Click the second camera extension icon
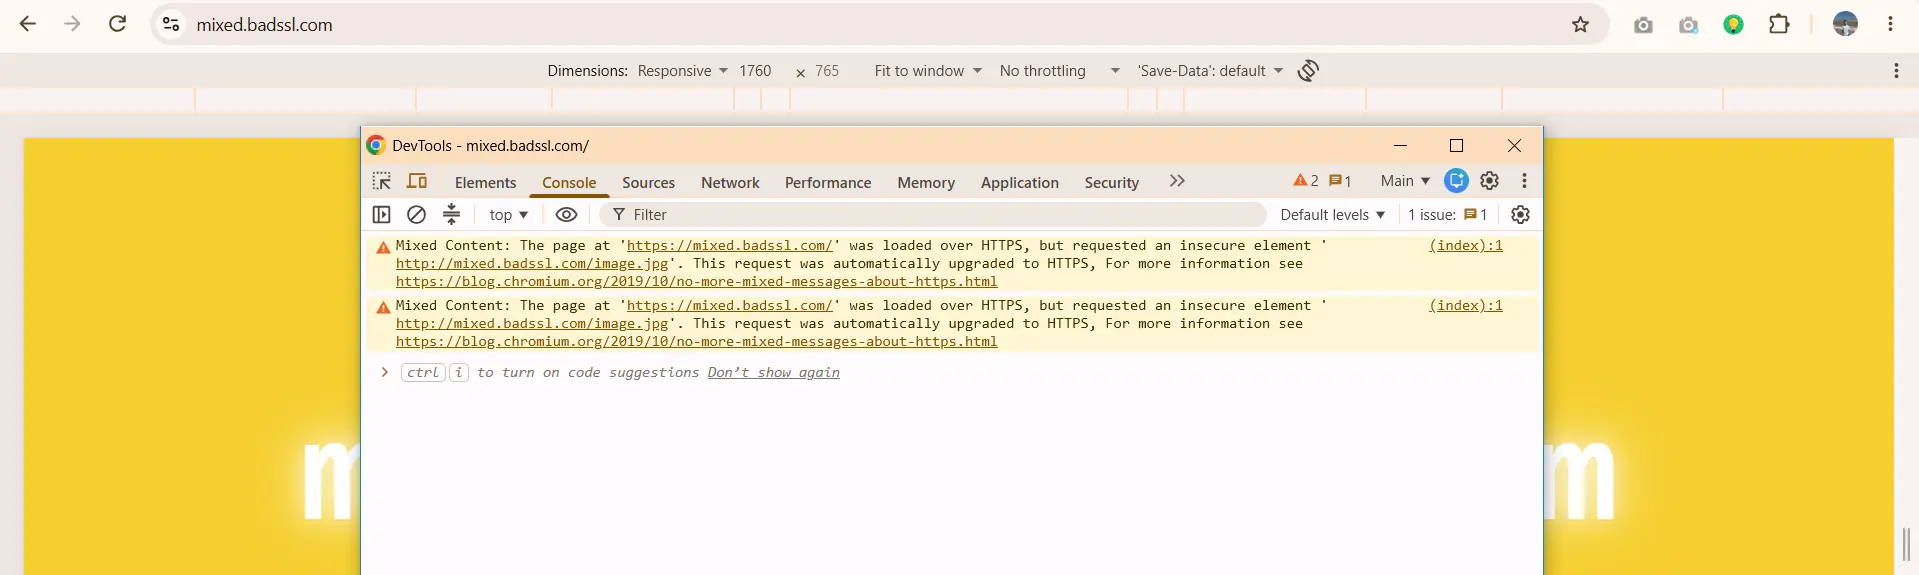The image size is (1919, 575). [1688, 25]
